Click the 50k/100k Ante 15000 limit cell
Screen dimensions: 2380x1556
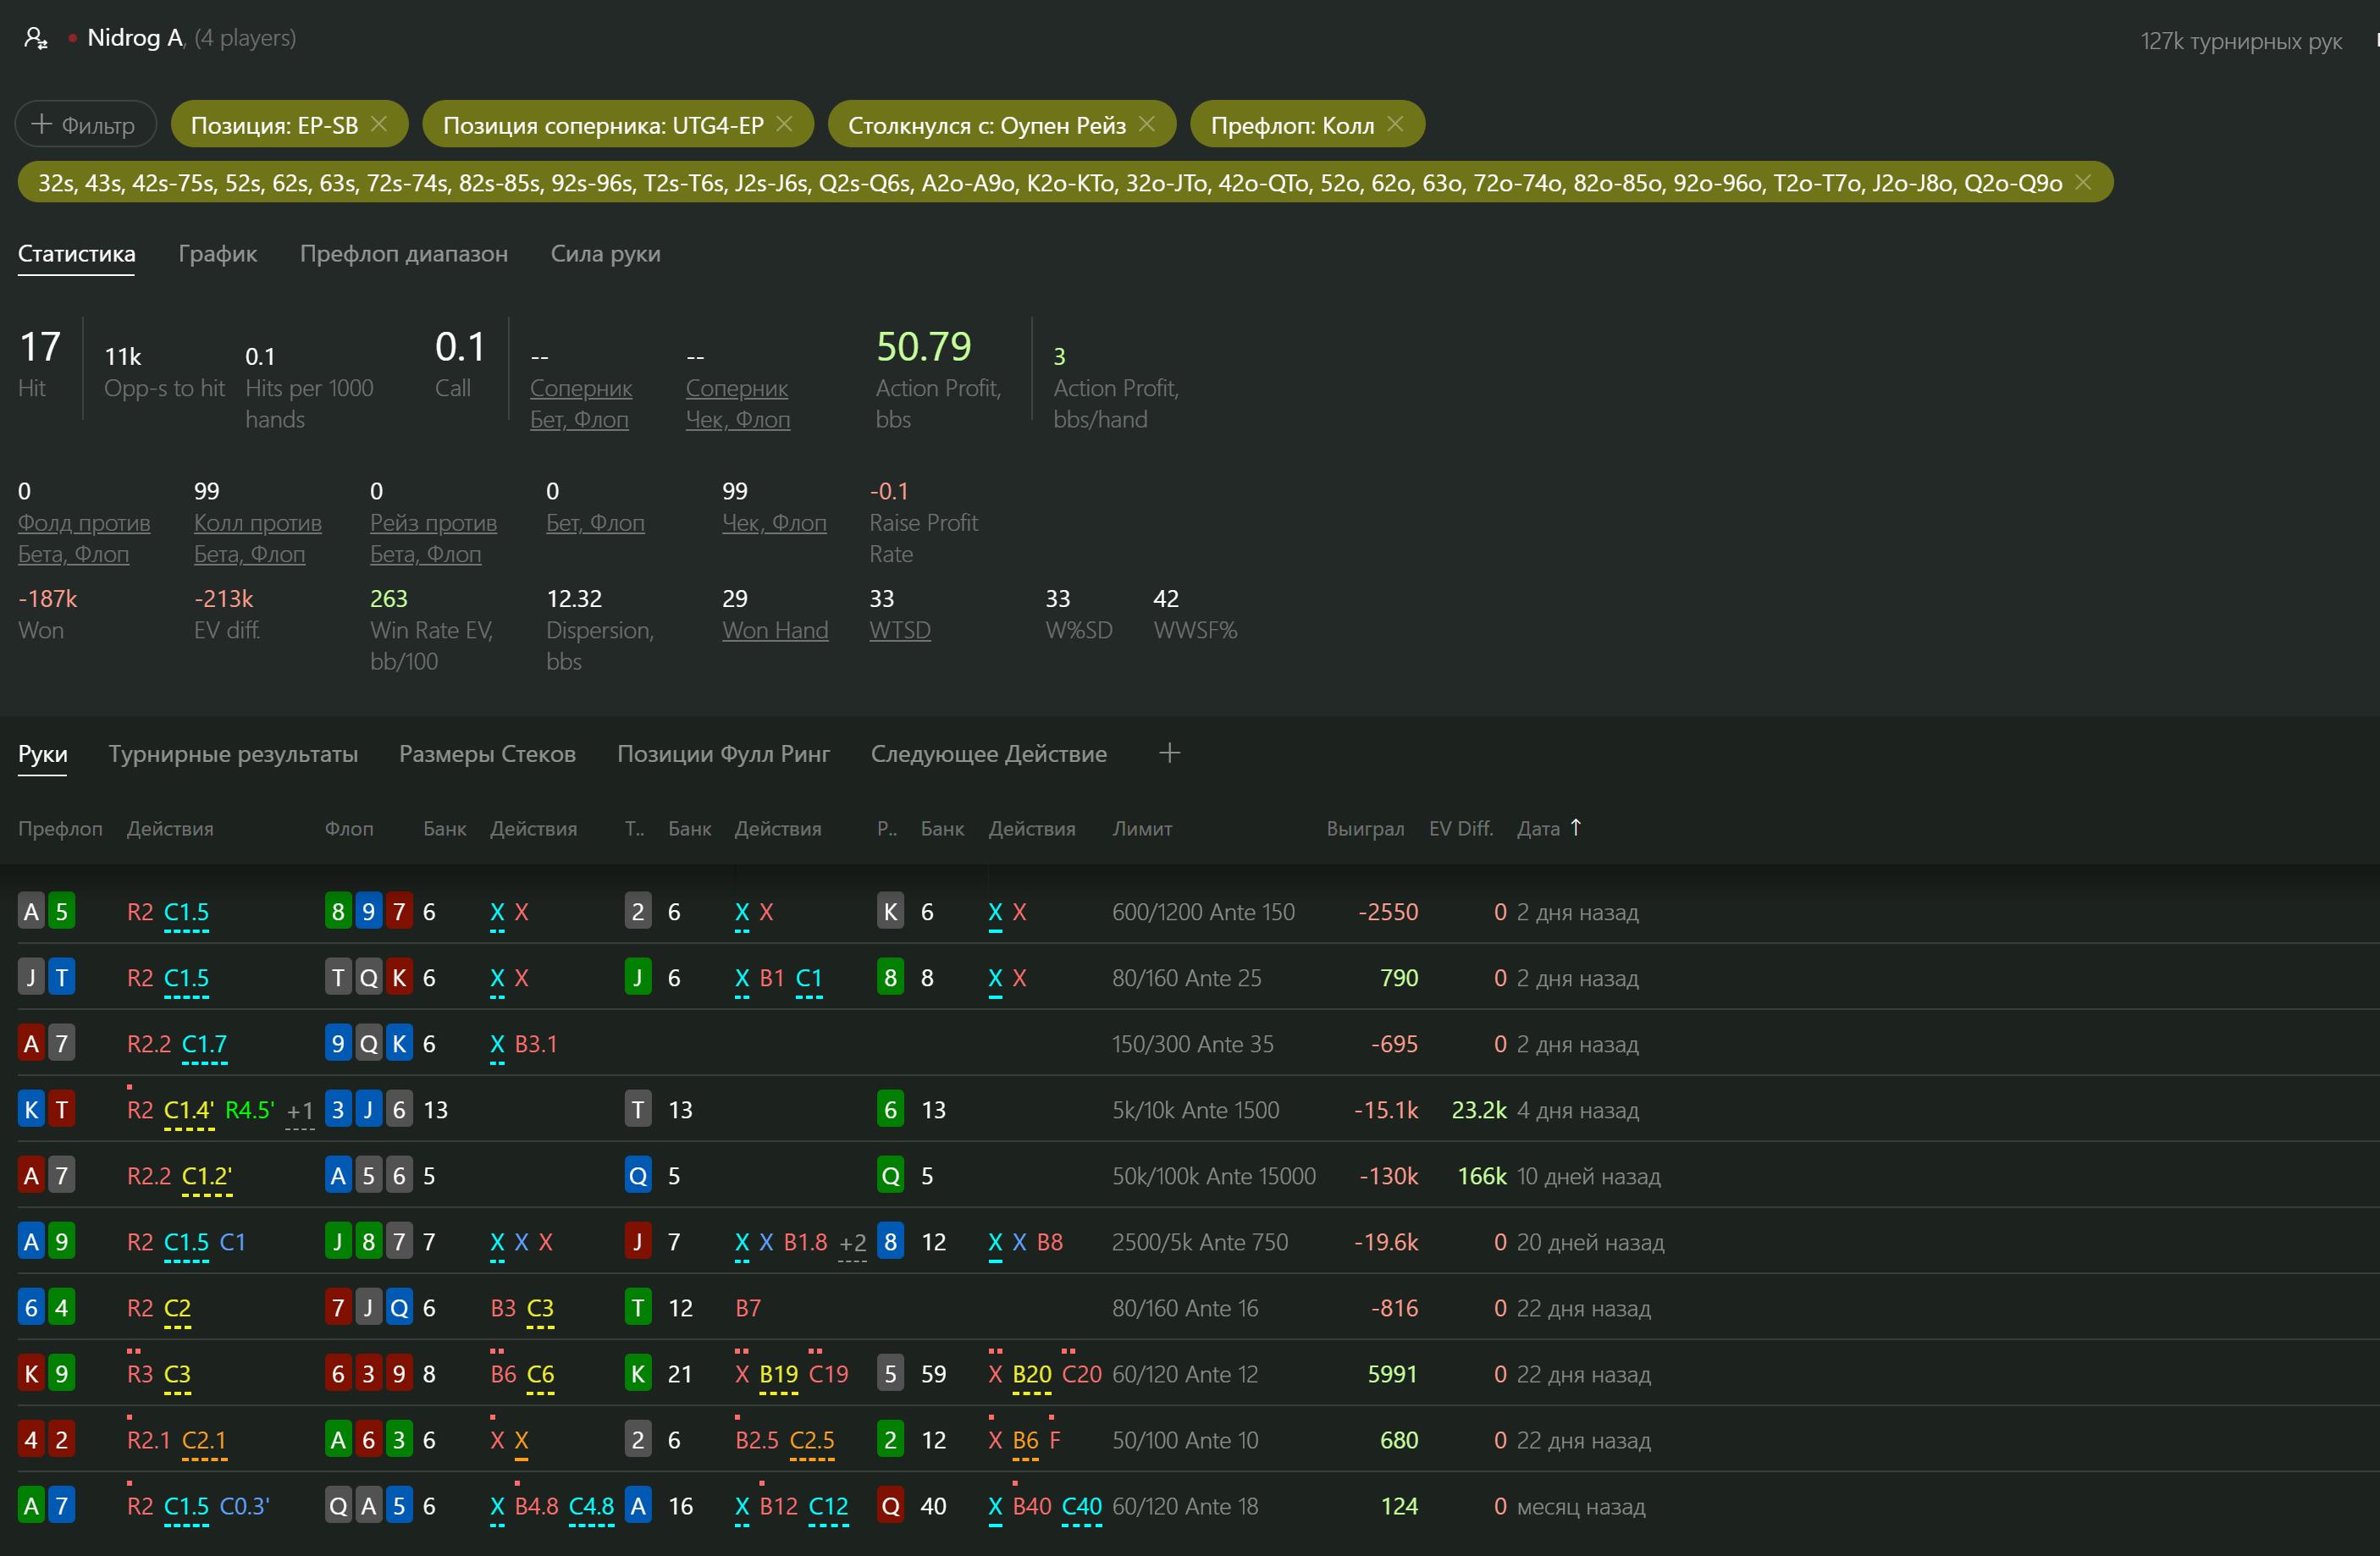tap(1214, 1176)
